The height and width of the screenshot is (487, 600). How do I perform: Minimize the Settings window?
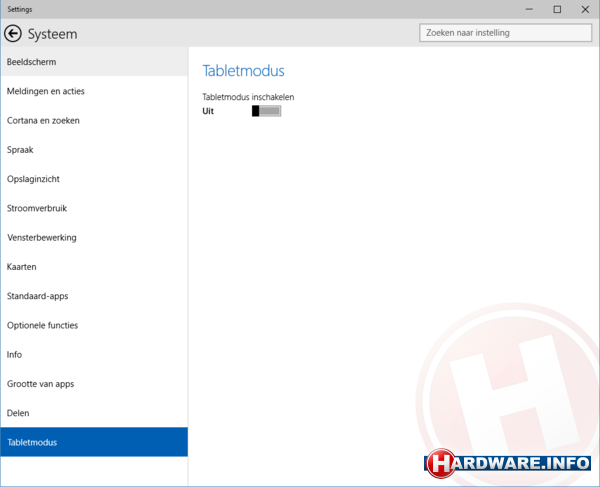(530, 9)
